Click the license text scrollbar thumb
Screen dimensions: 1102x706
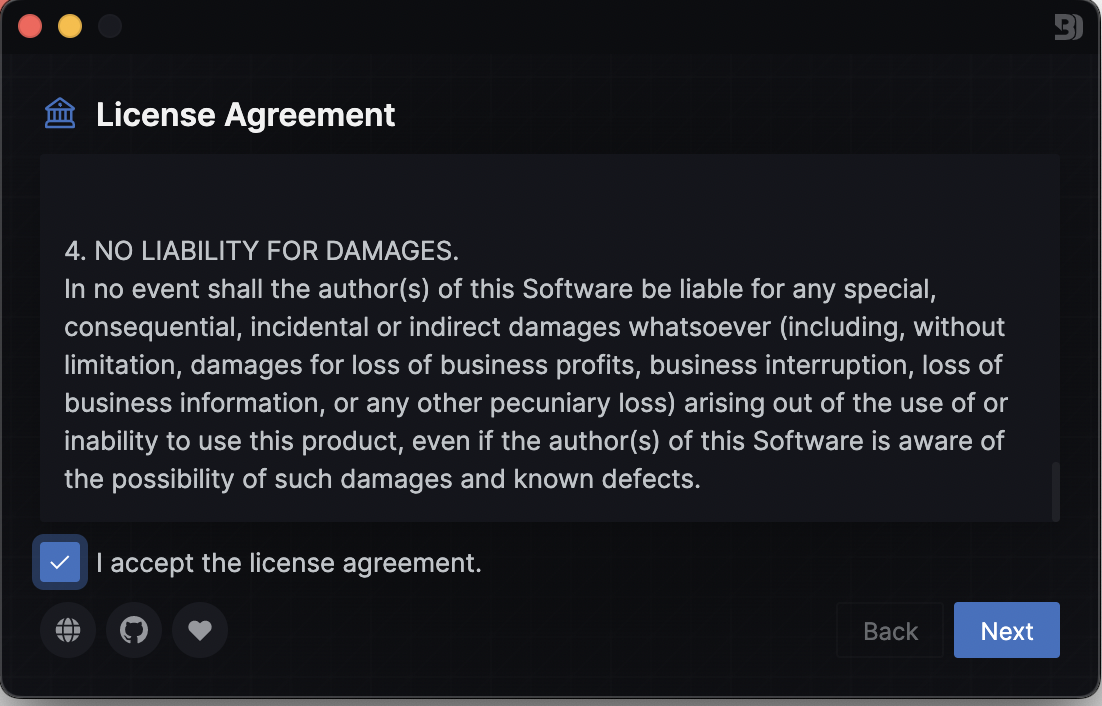(x=1055, y=492)
